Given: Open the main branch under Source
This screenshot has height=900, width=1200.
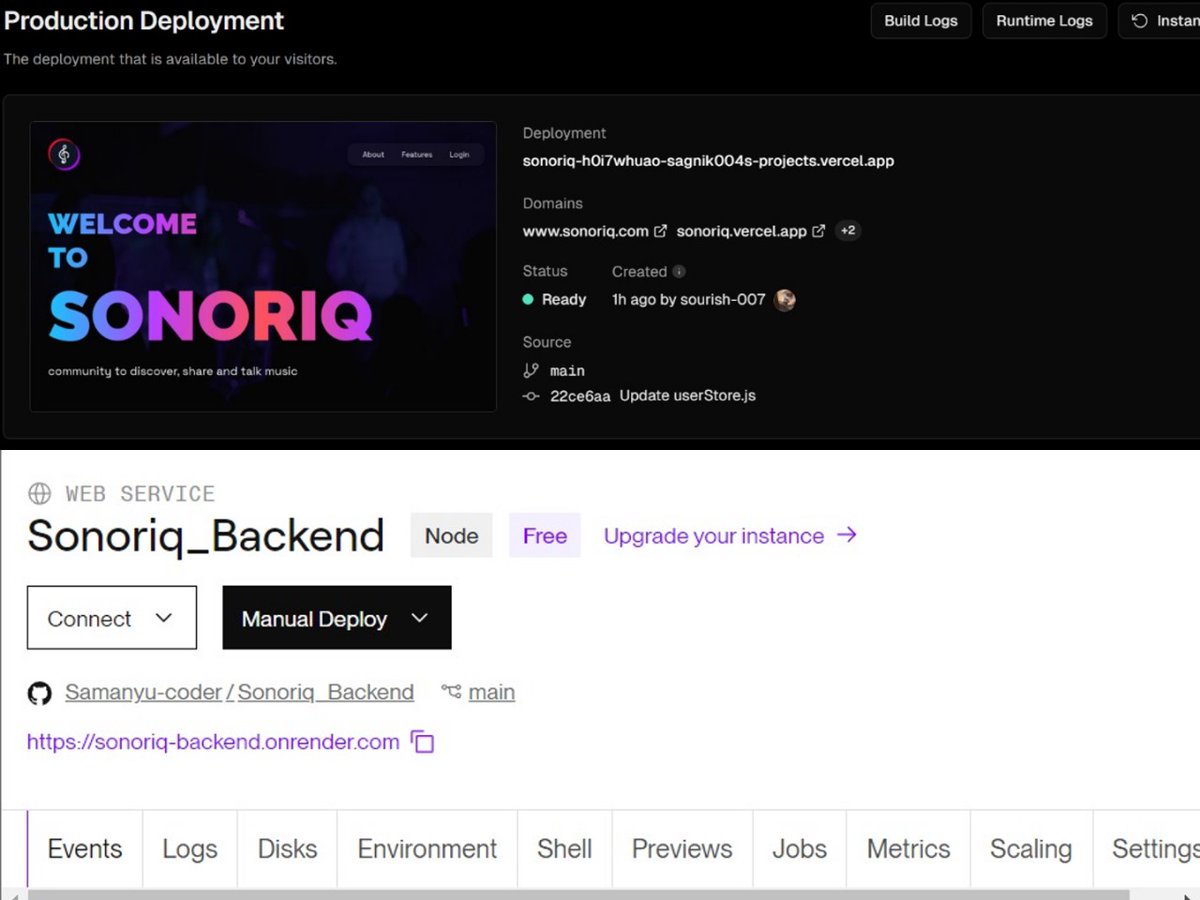Looking at the screenshot, I should [567, 371].
